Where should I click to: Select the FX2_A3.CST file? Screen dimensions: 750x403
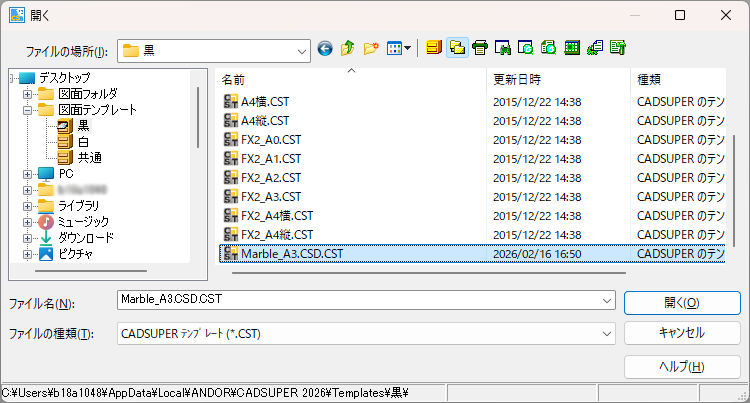(x=270, y=196)
